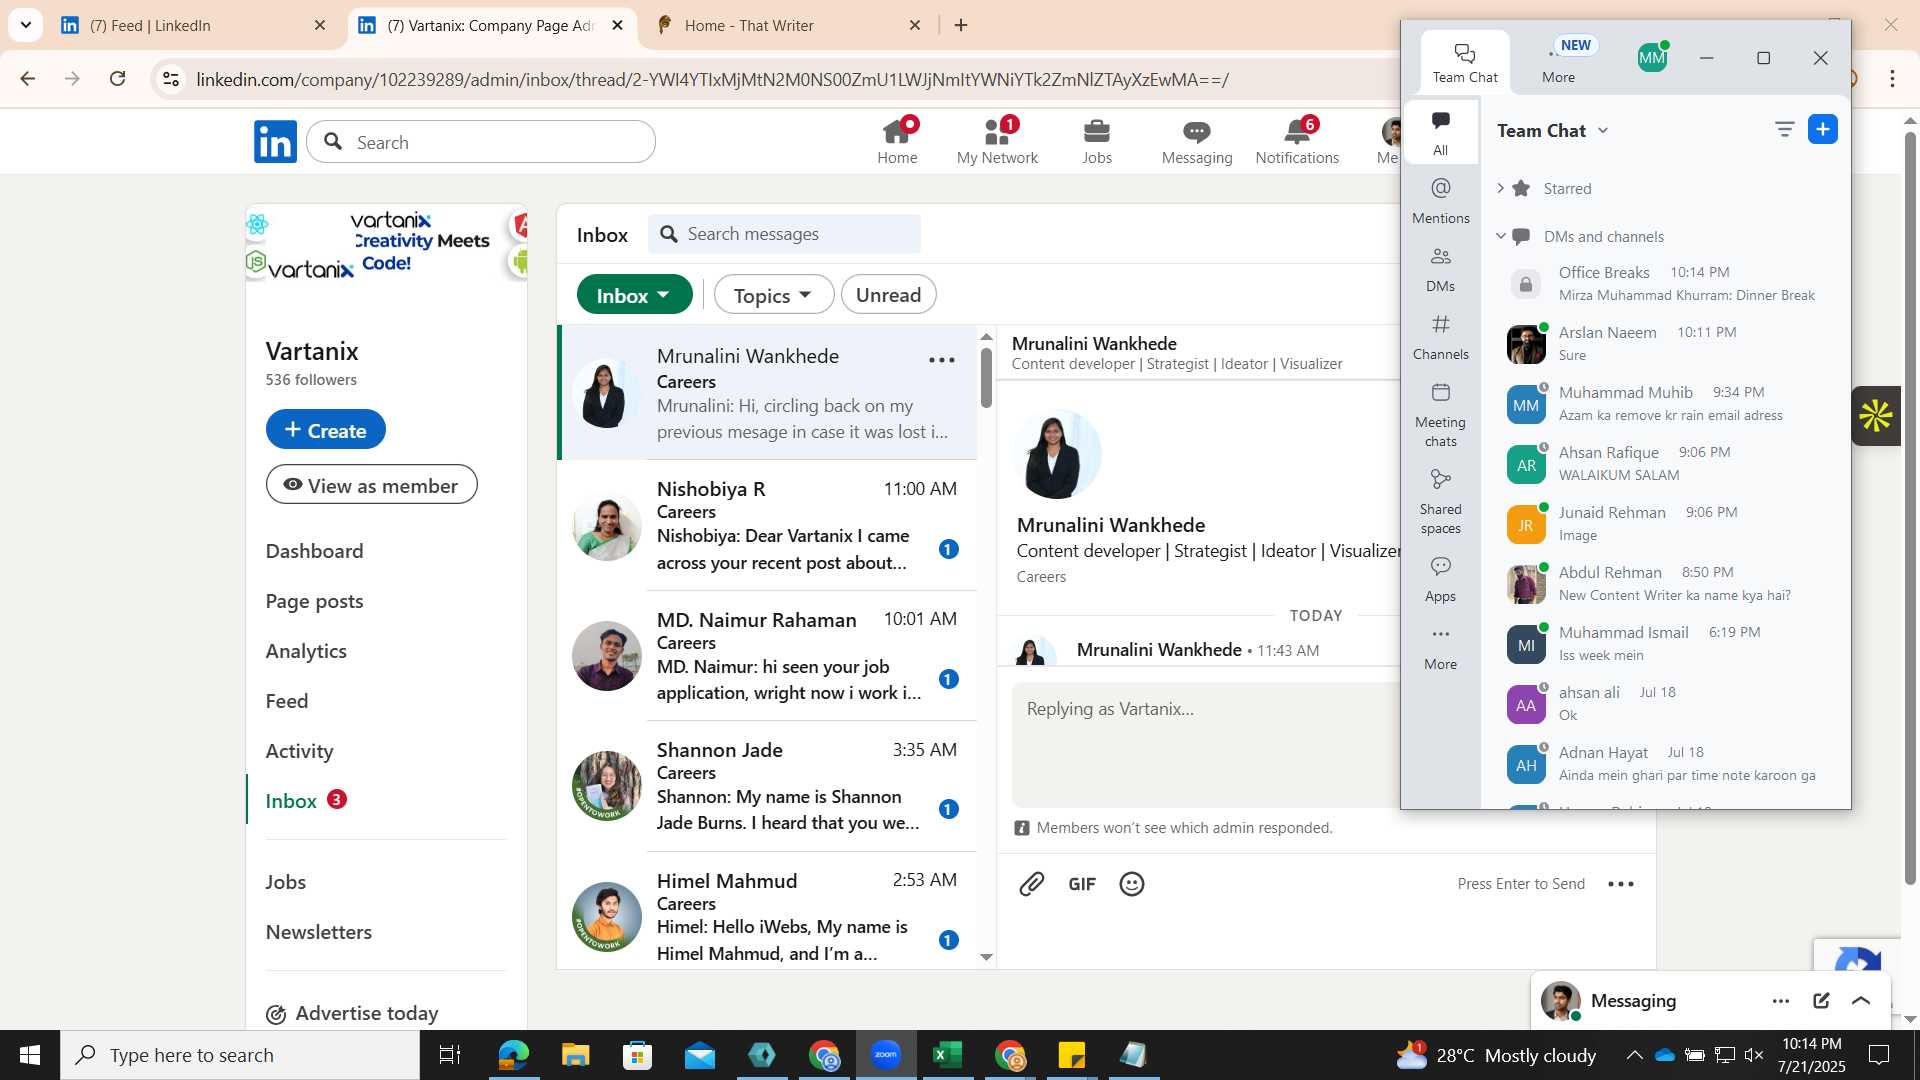Click View as member button

pos(371,485)
